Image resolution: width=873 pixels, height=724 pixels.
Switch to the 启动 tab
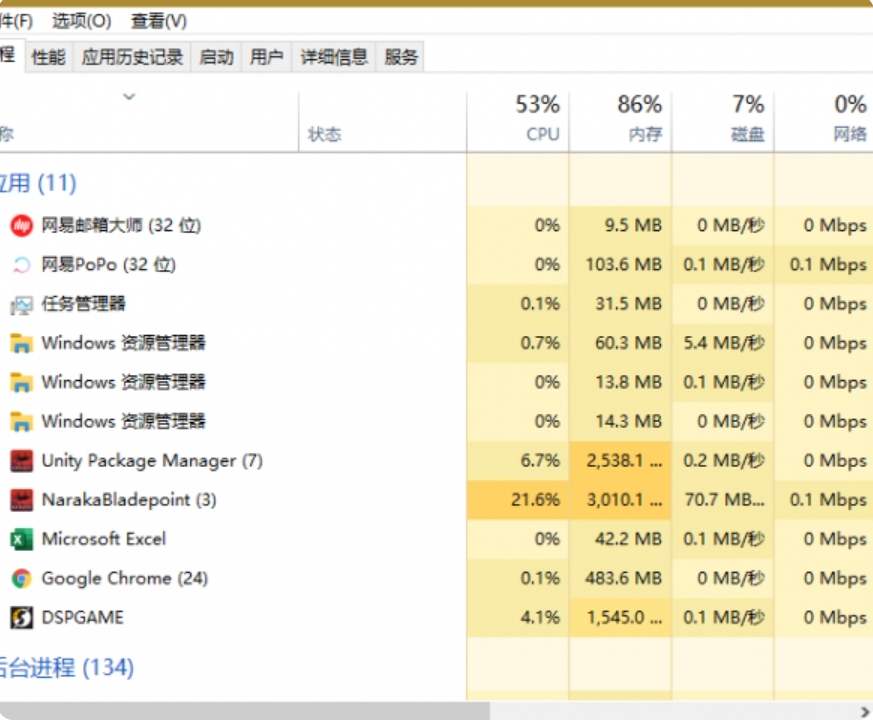[x=217, y=57]
